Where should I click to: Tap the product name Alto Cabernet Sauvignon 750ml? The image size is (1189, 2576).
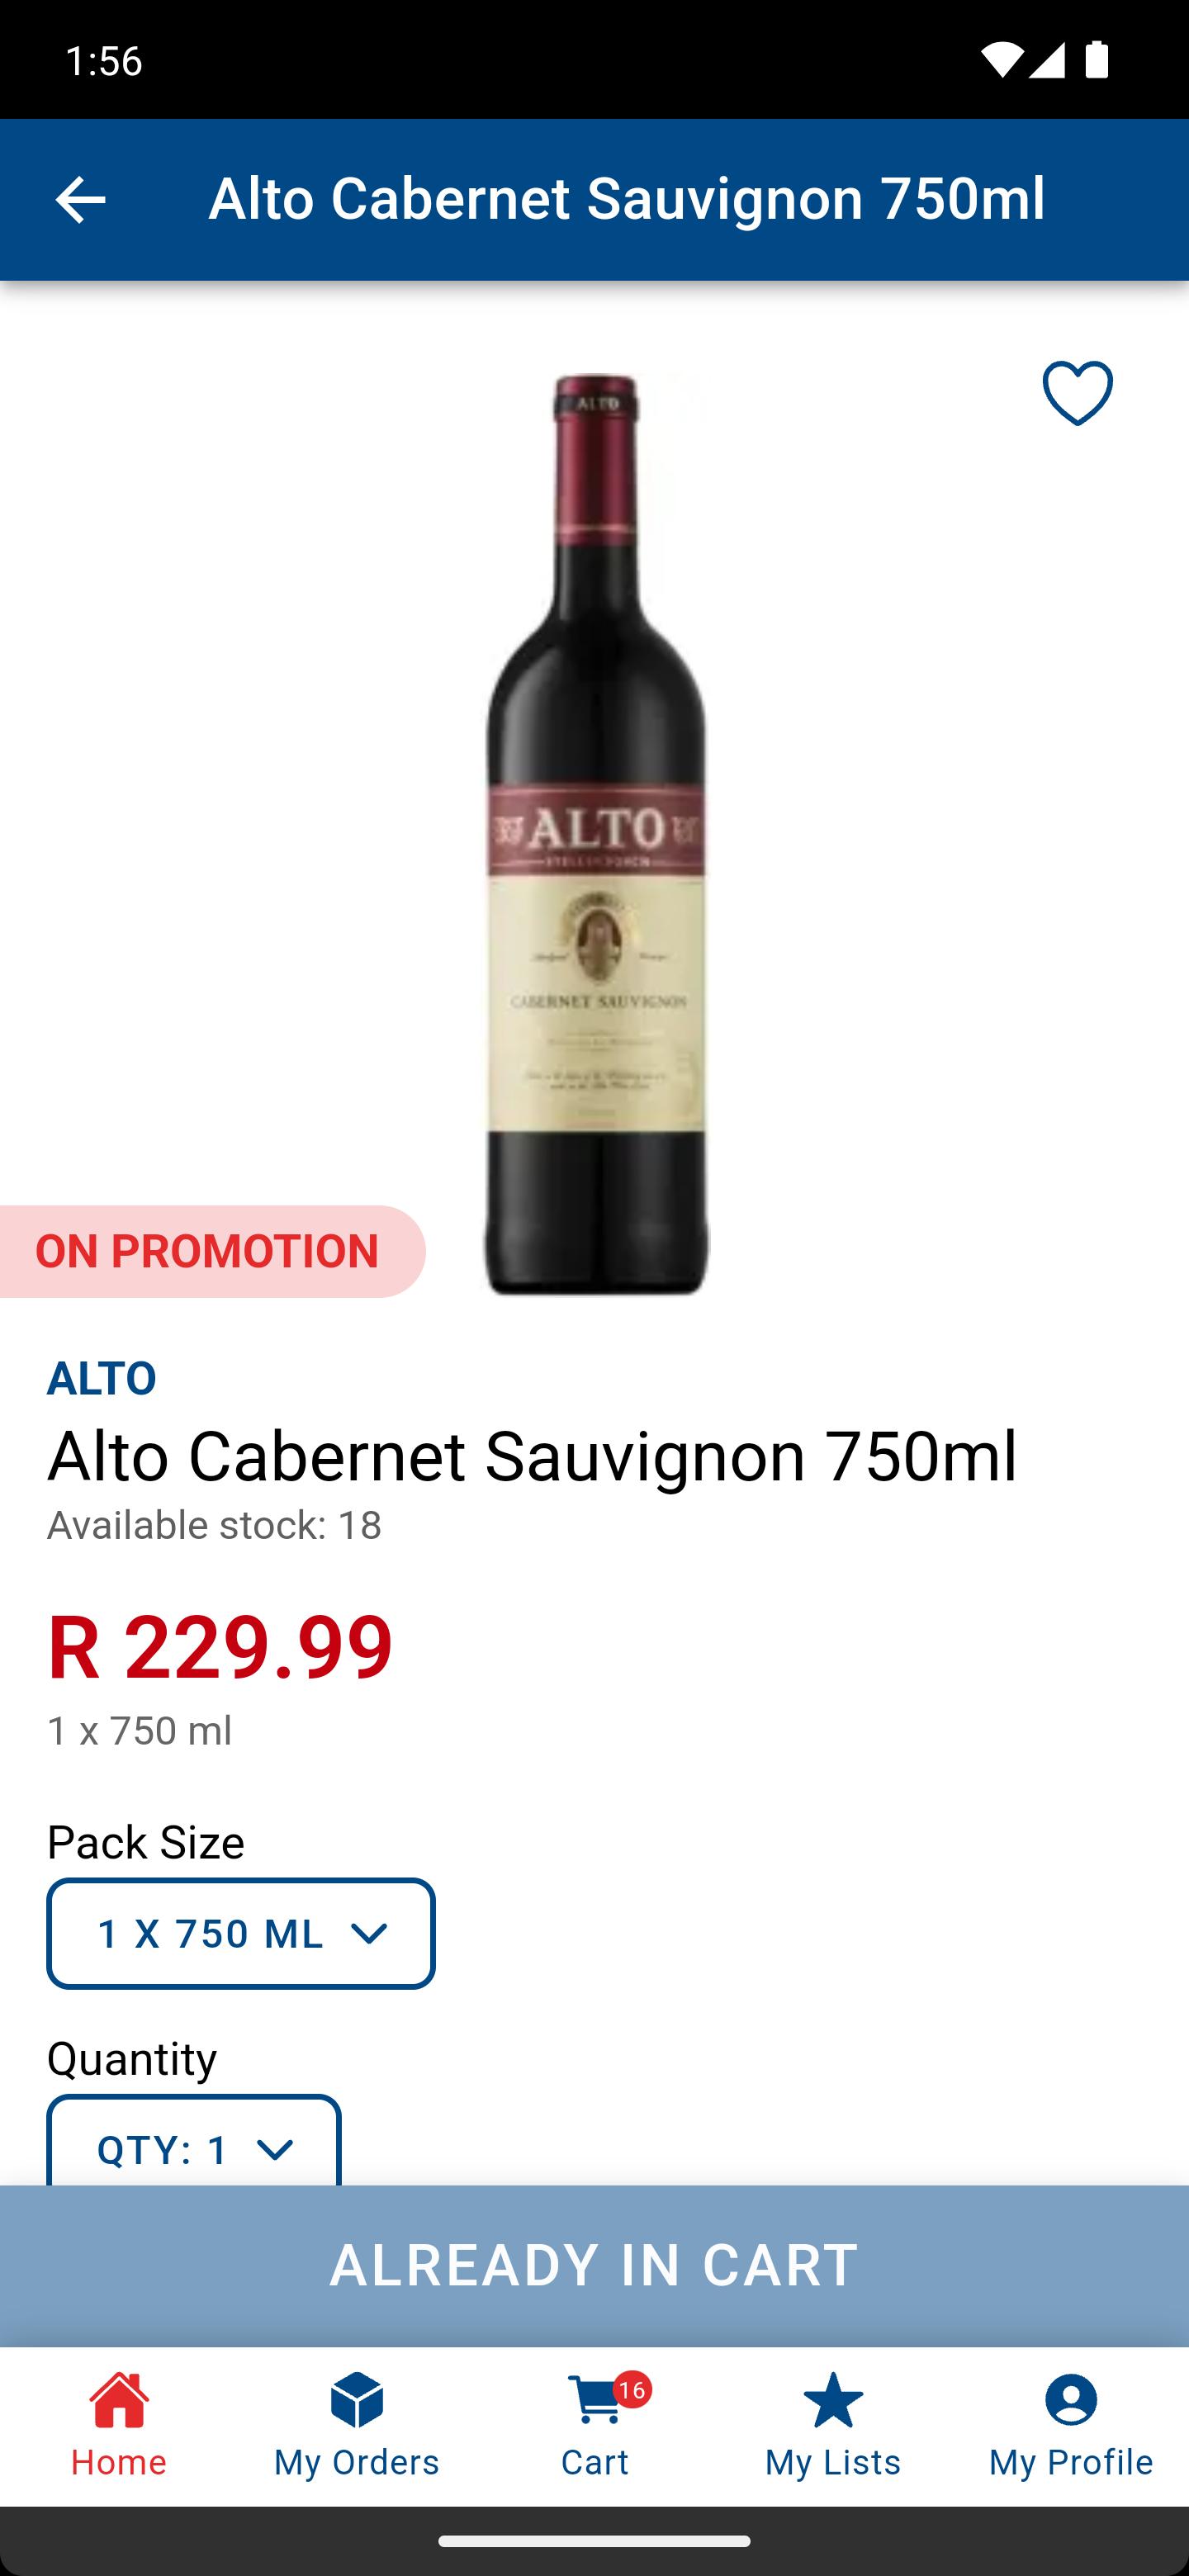[x=532, y=1455]
